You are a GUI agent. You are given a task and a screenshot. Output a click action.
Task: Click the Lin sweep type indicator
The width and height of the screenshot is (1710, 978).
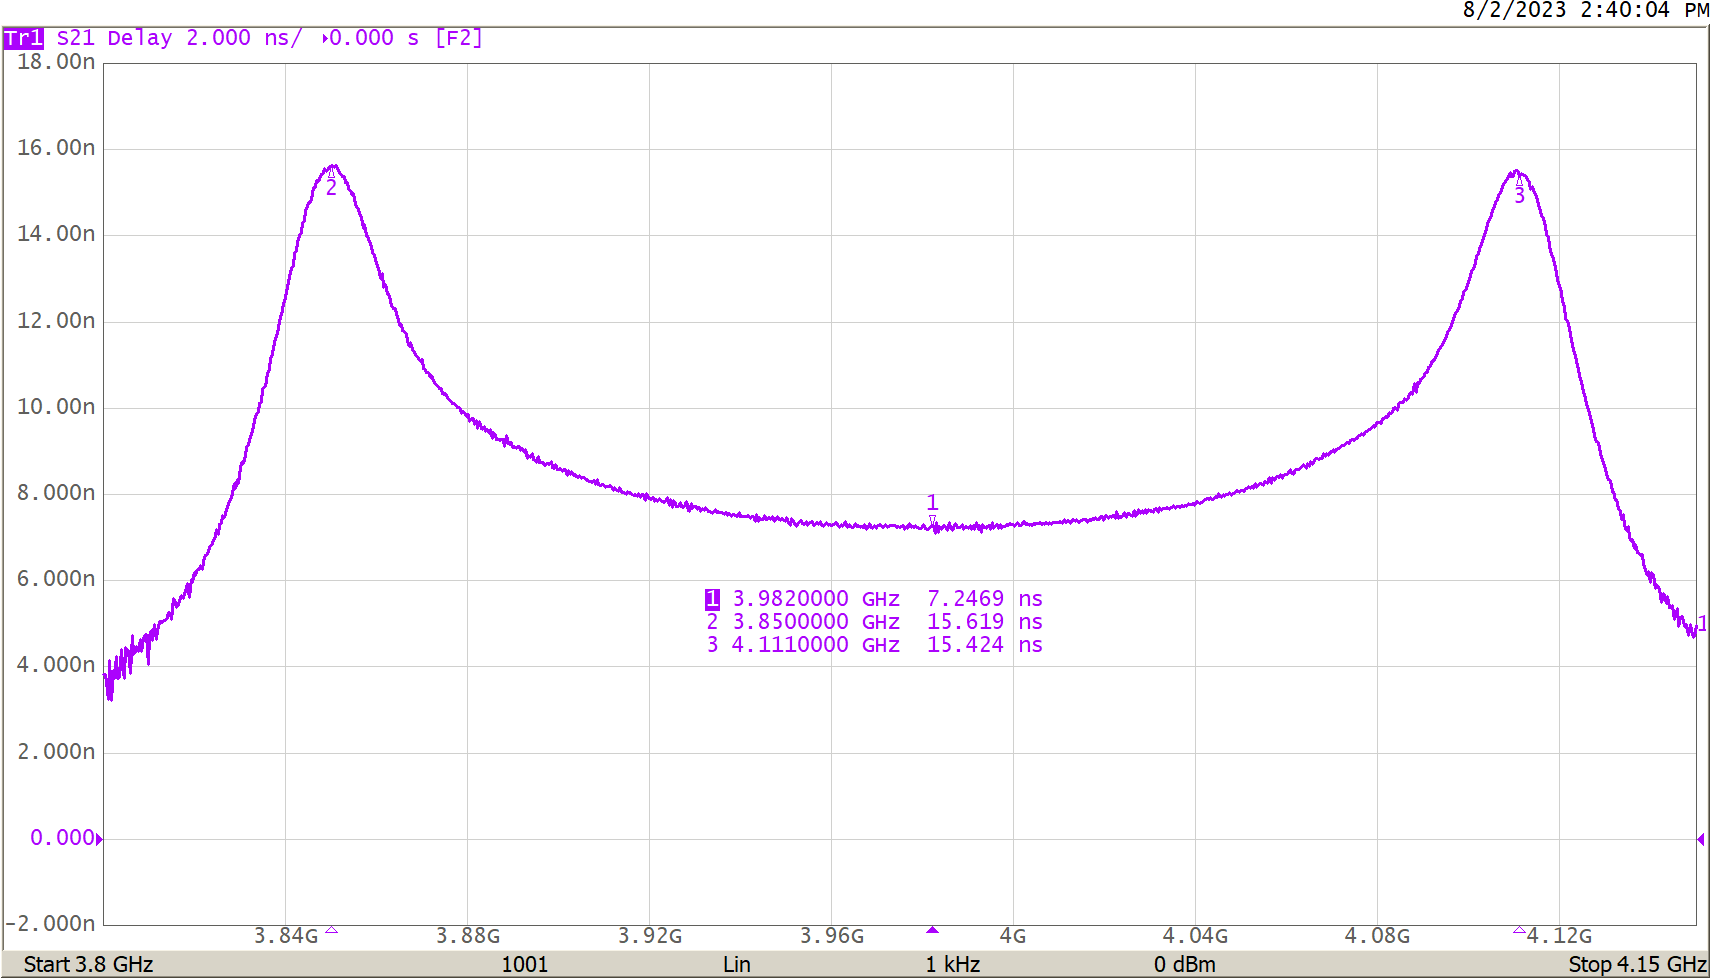click(x=737, y=964)
